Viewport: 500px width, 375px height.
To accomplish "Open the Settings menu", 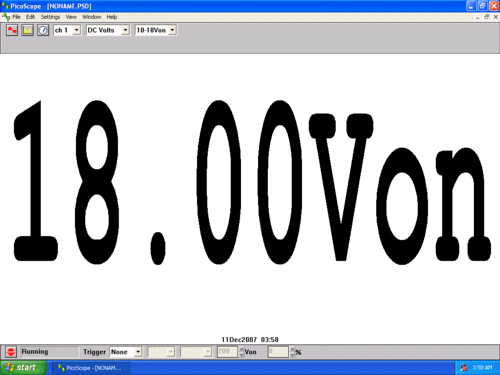I will coord(50,17).
